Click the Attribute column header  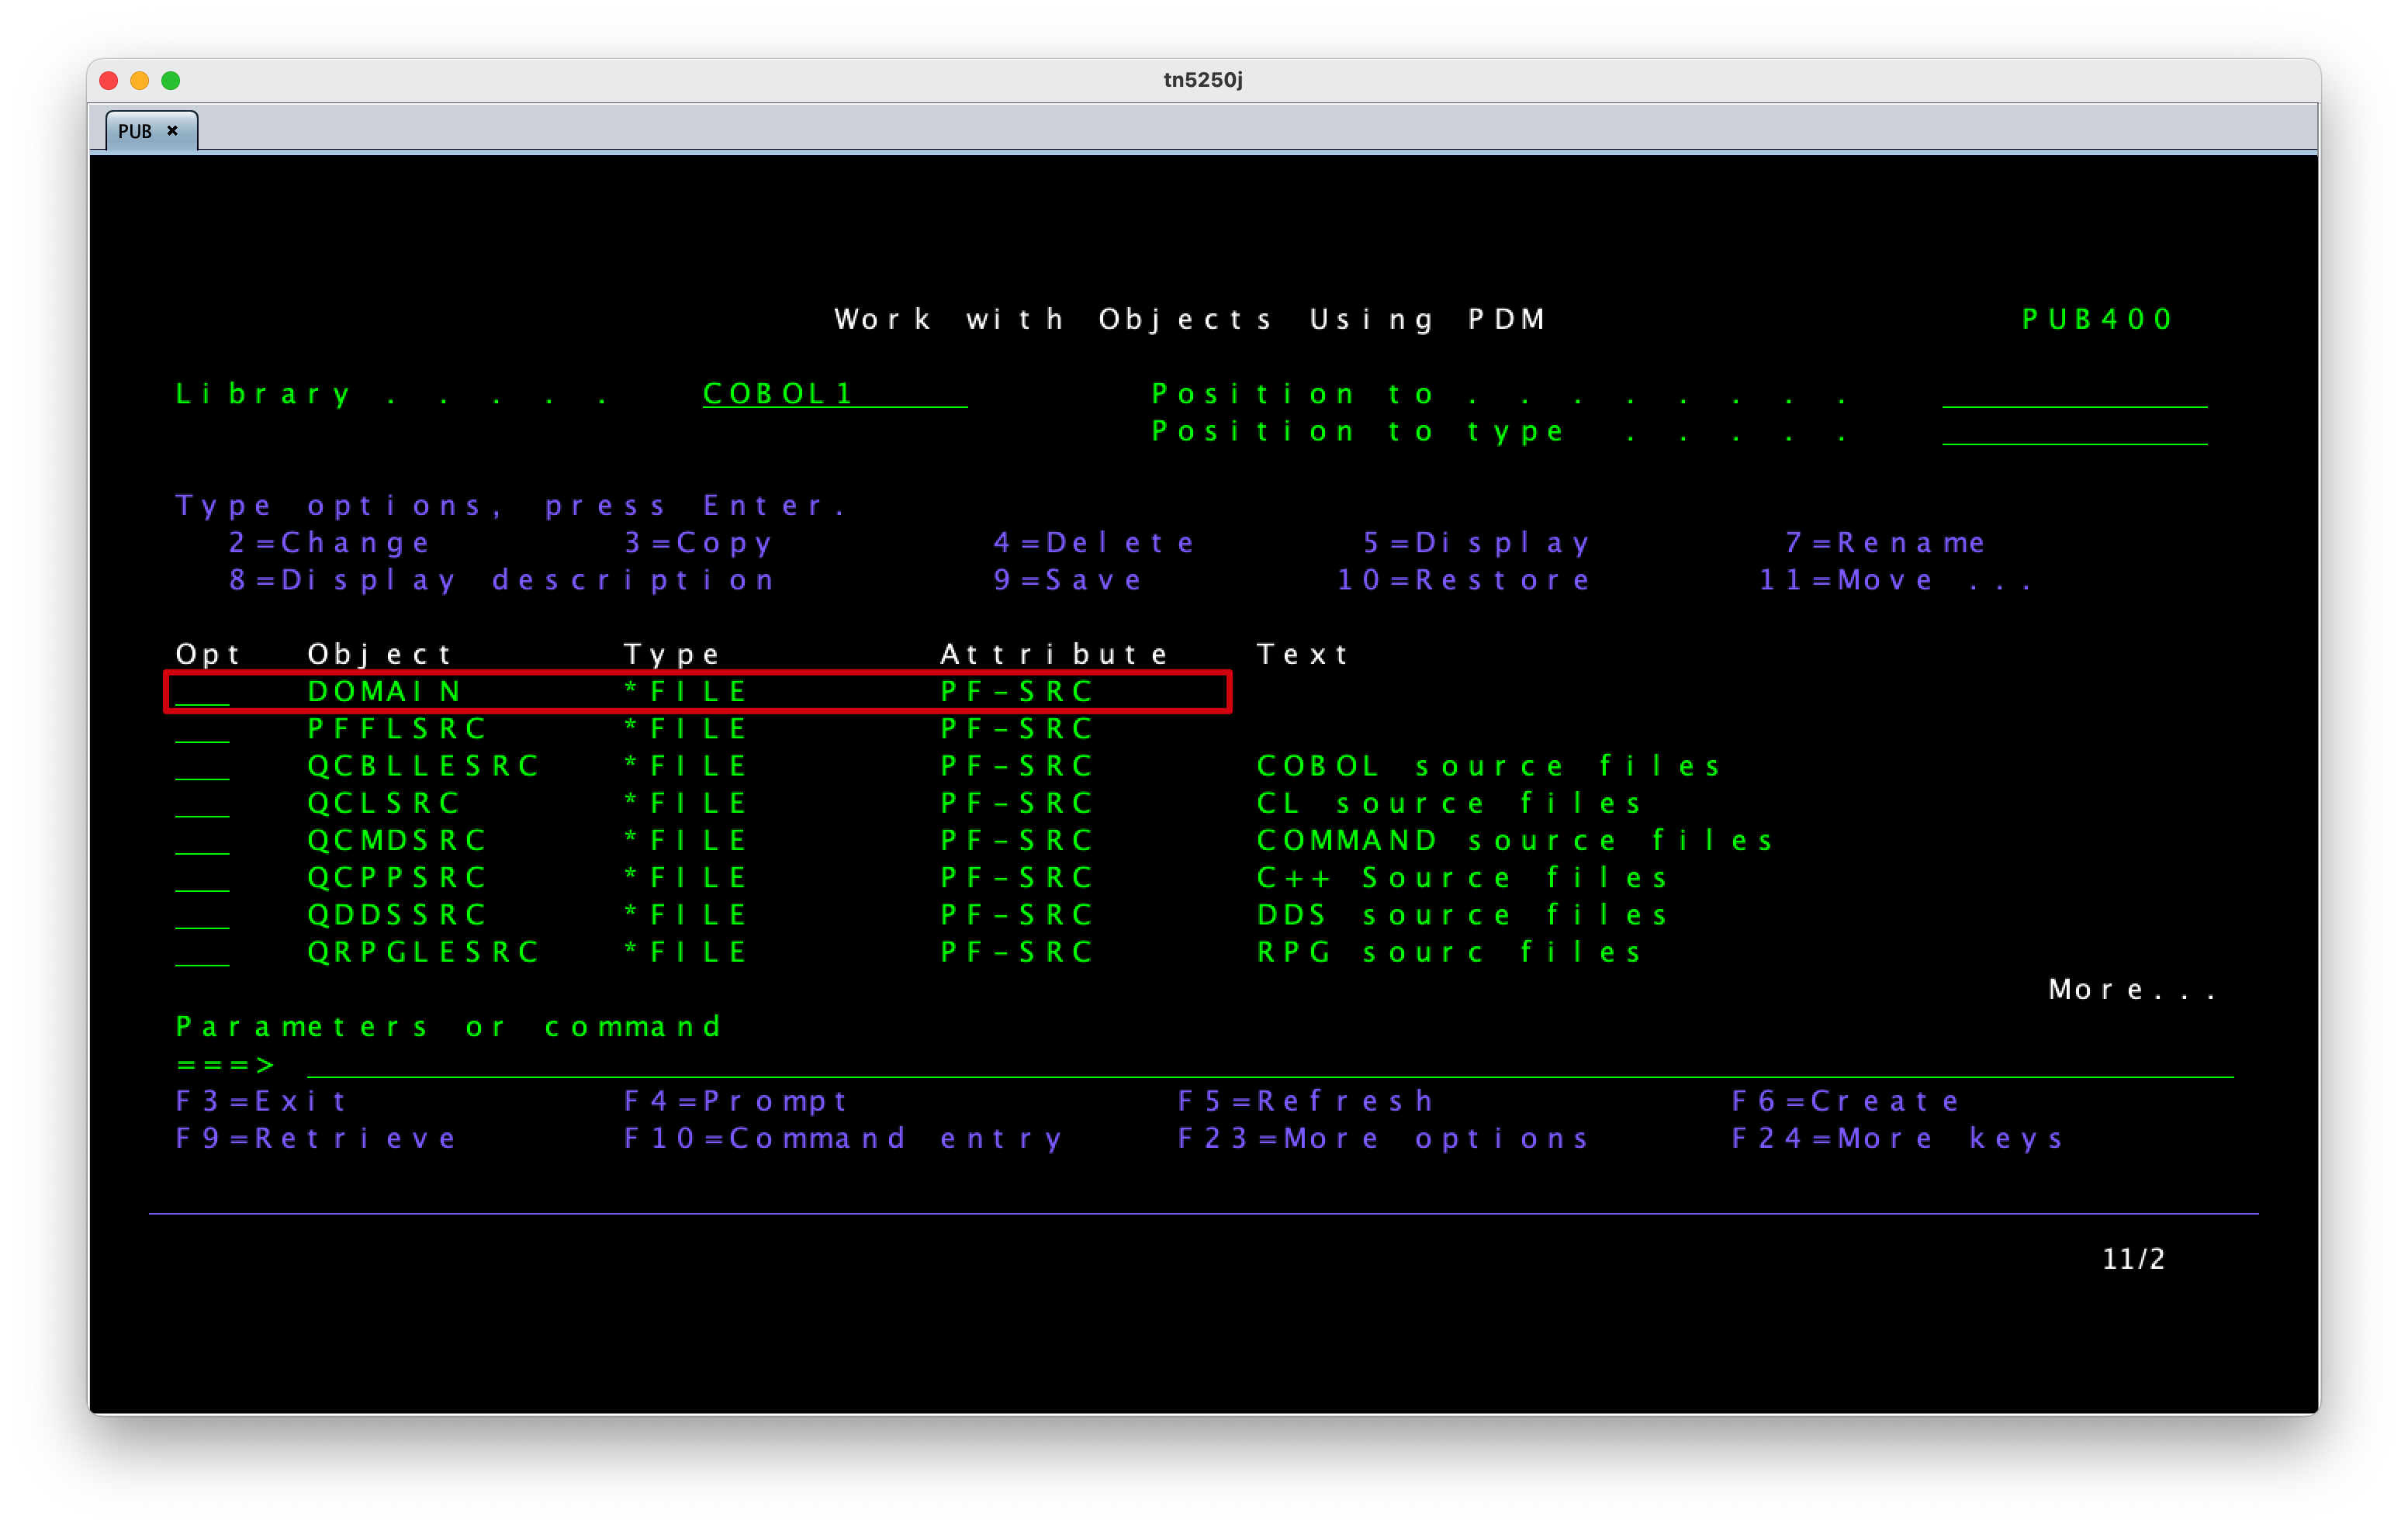(1054, 654)
